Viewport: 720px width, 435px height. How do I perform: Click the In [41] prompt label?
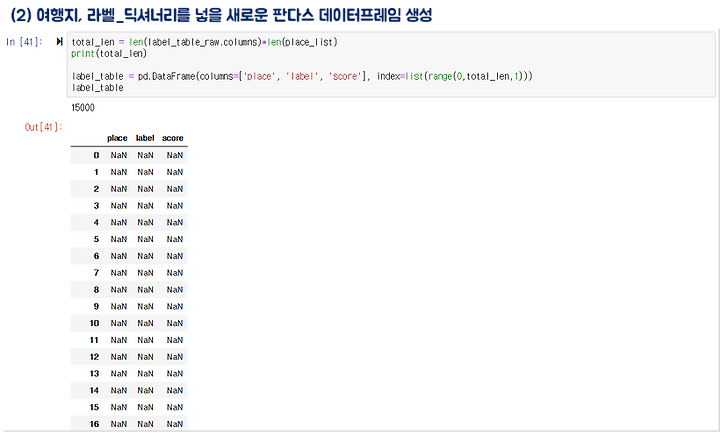click(x=24, y=42)
